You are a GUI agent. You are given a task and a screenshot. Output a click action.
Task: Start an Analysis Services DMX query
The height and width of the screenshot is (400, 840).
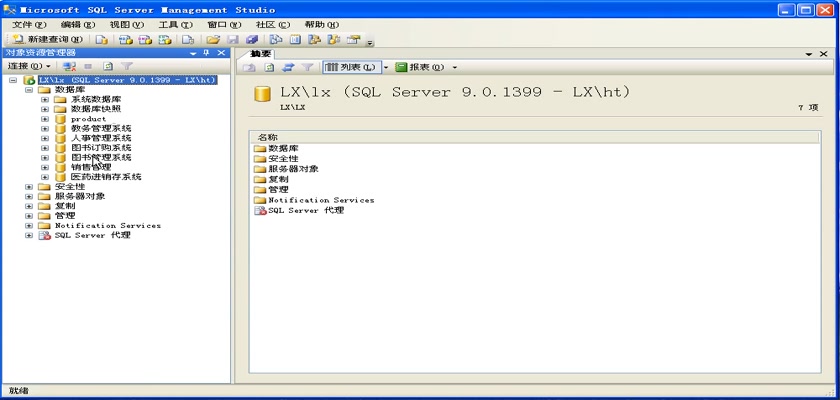point(145,39)
